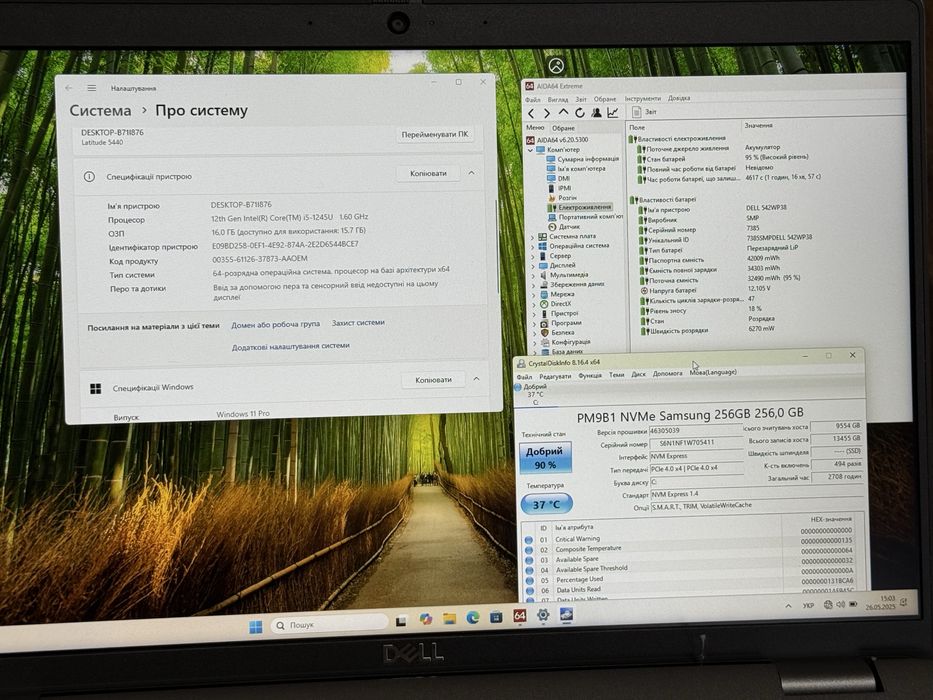Viewport: 933px width, 700px height.
Task: Click the AIDA64 up-level arrow icon
Action: pyautogui.click(x=563, y=112)
